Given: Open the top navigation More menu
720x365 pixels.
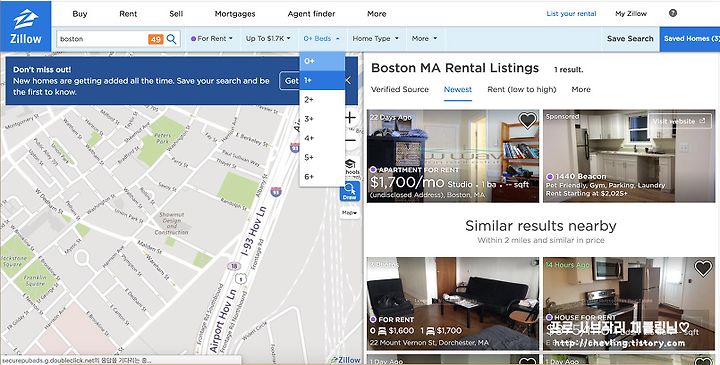Looking at the screenshot, I should coord(377,14).
